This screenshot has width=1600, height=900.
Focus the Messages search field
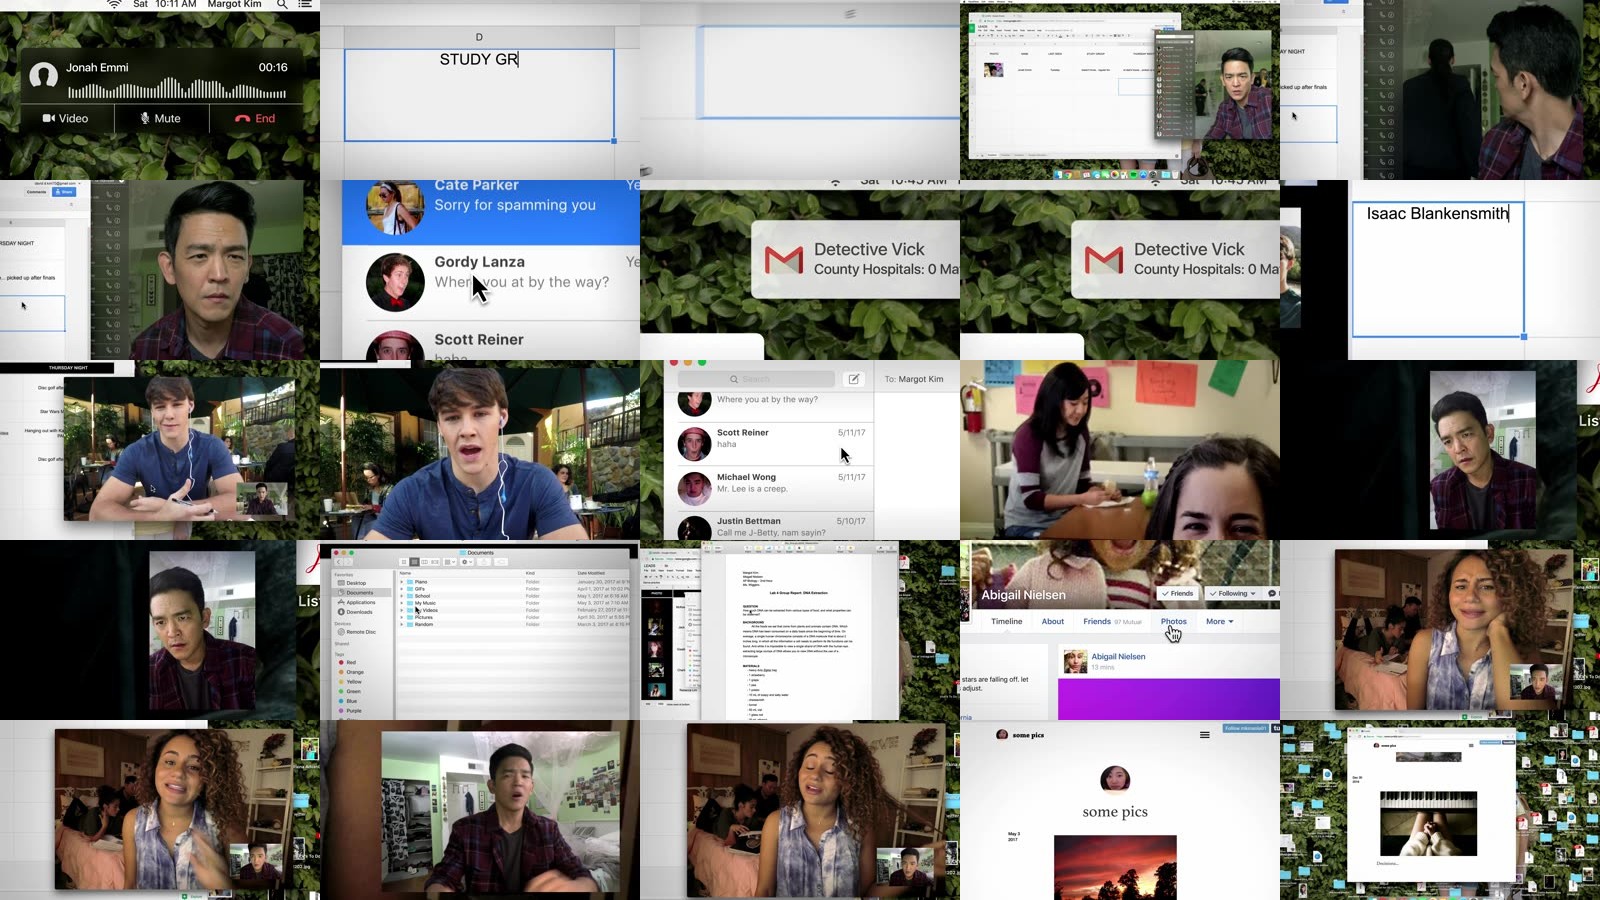coord(756,379)
